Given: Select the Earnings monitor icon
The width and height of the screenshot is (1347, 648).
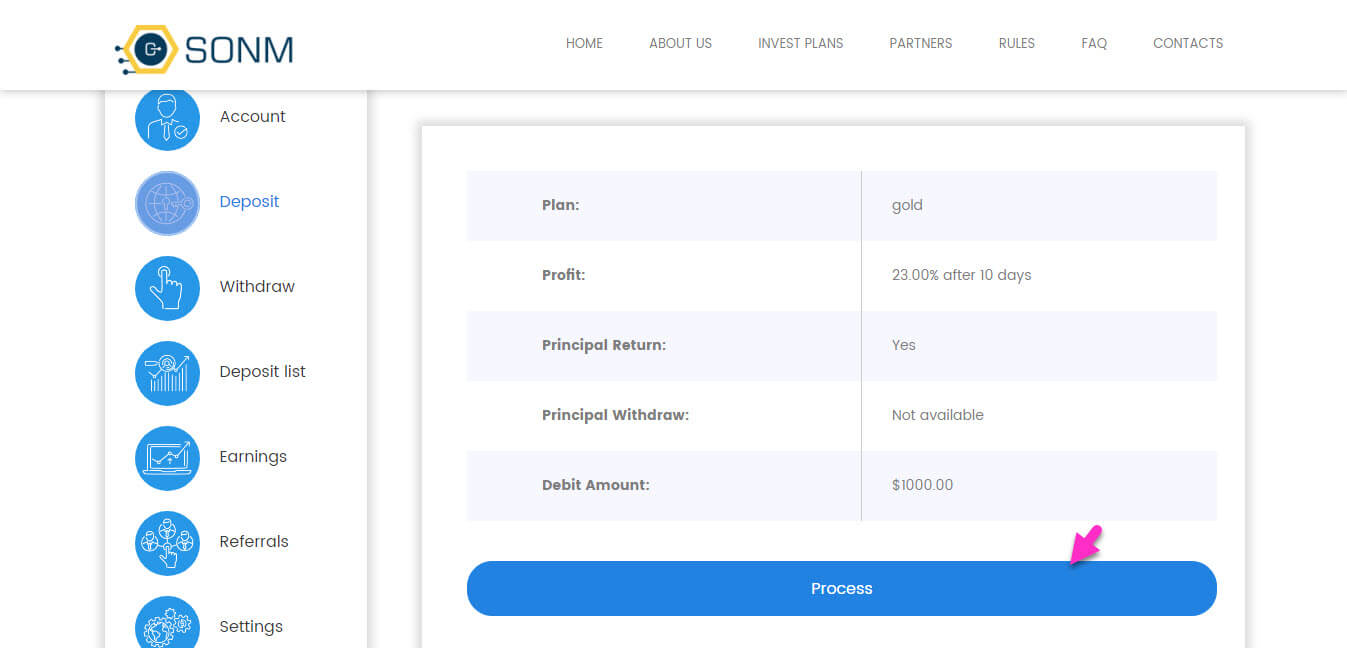Looking at the screenshot, I should click(167, 456).
